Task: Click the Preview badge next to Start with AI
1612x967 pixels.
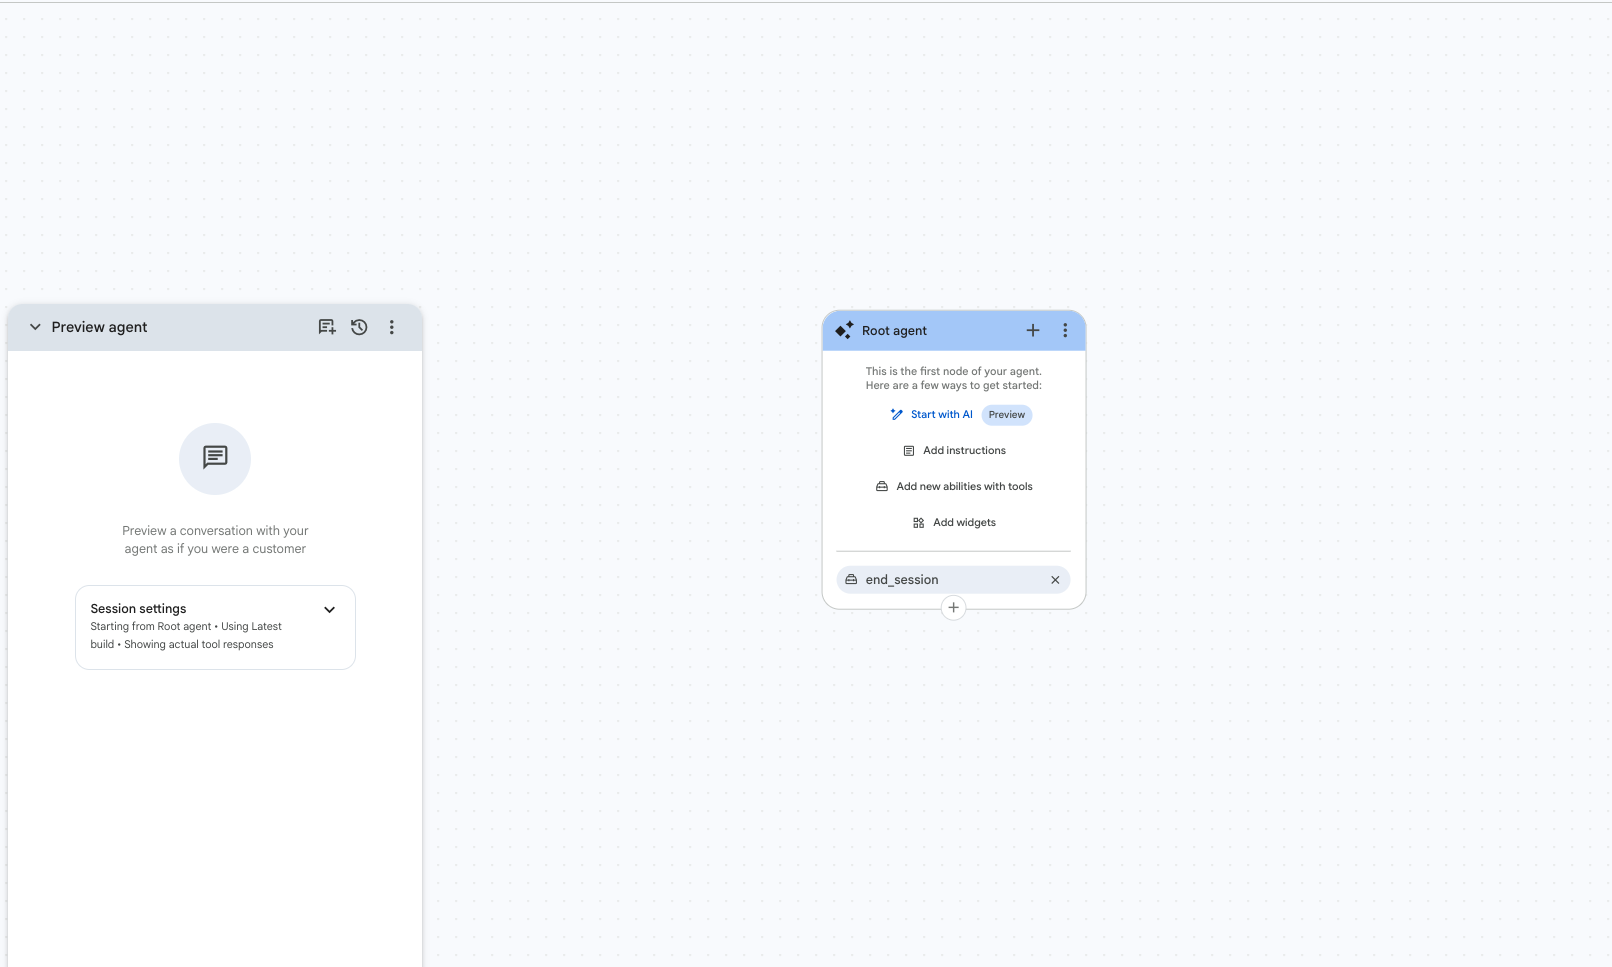Action: pos(1007,414)
